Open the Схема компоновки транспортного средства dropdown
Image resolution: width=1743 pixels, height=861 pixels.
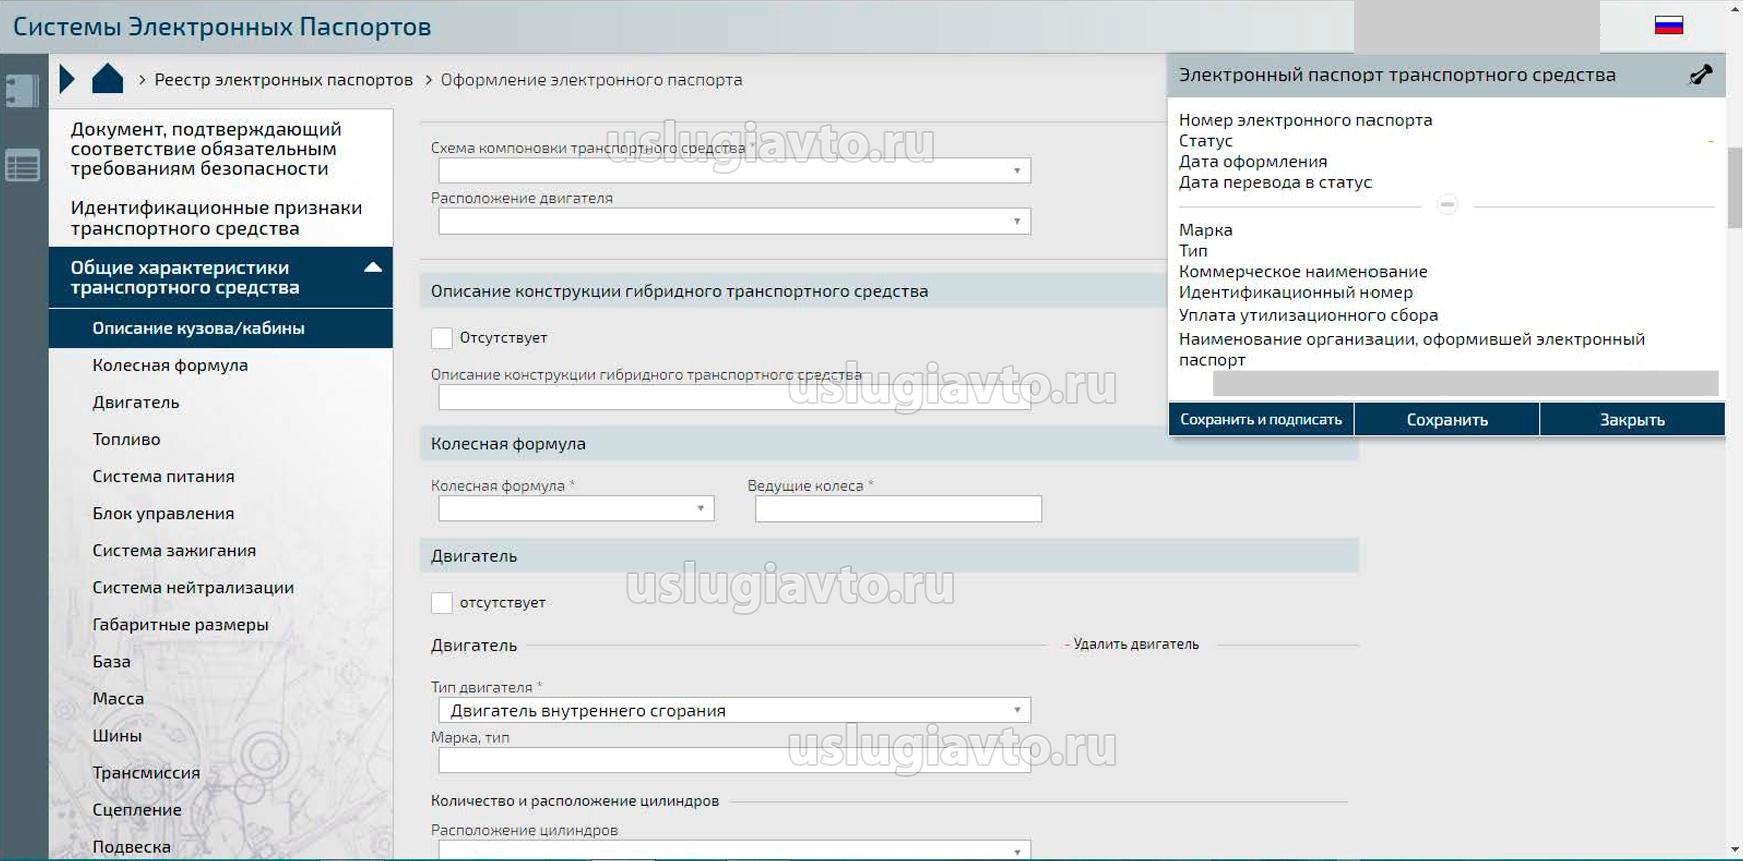(x=734, y=171)
